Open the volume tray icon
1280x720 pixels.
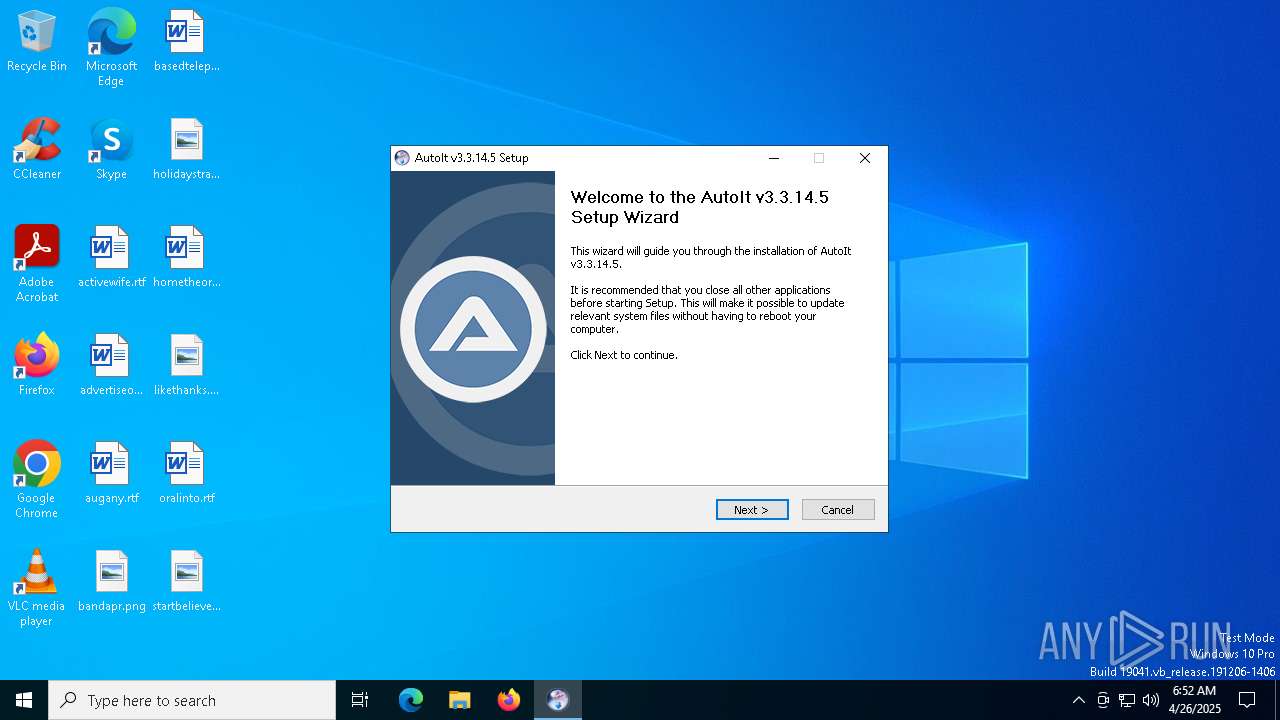pos(1151,700)
